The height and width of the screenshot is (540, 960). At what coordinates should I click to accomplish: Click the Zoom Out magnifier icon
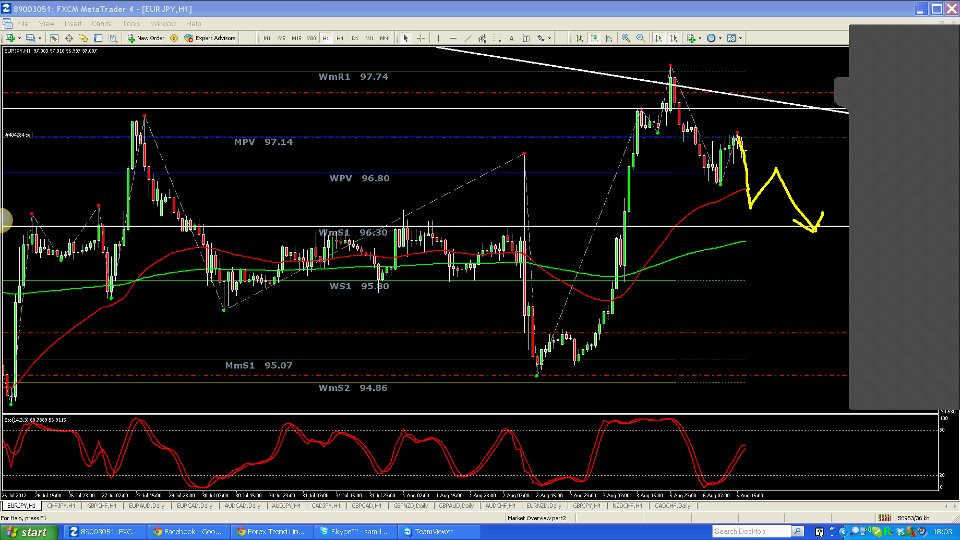click(640, 38)
